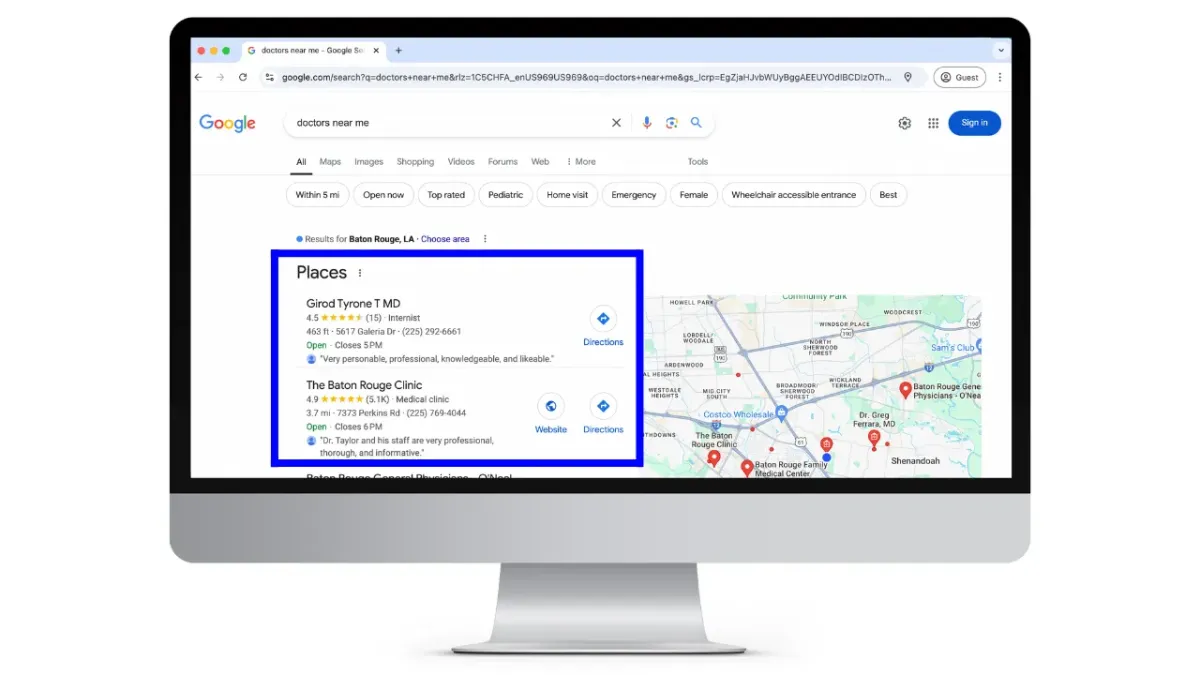Toggle the Emergency filter chip
Image resolution: width=1200 pixels, height=675 pixels.
coord(634,195)
